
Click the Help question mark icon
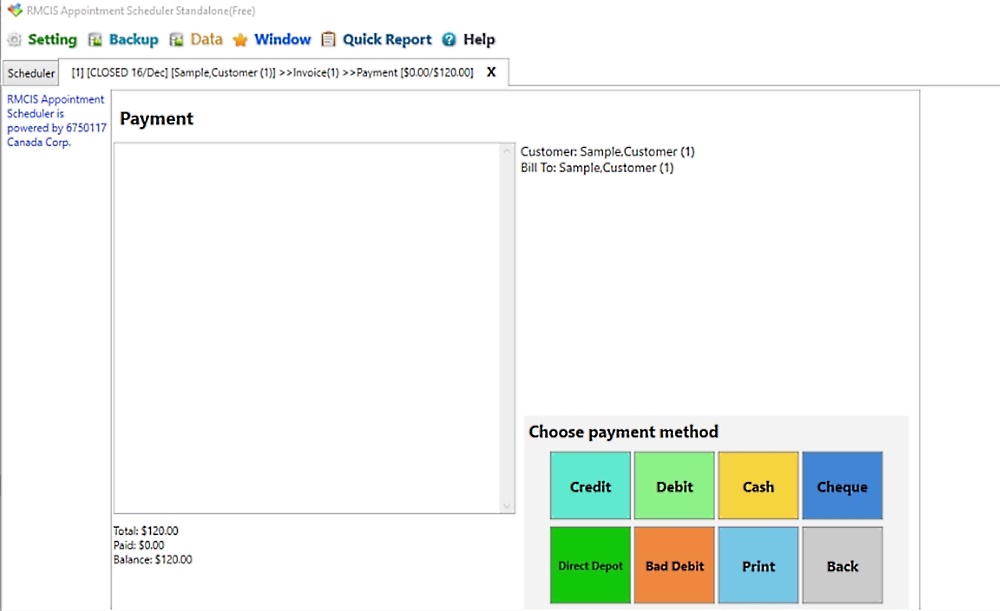point(449,40)
